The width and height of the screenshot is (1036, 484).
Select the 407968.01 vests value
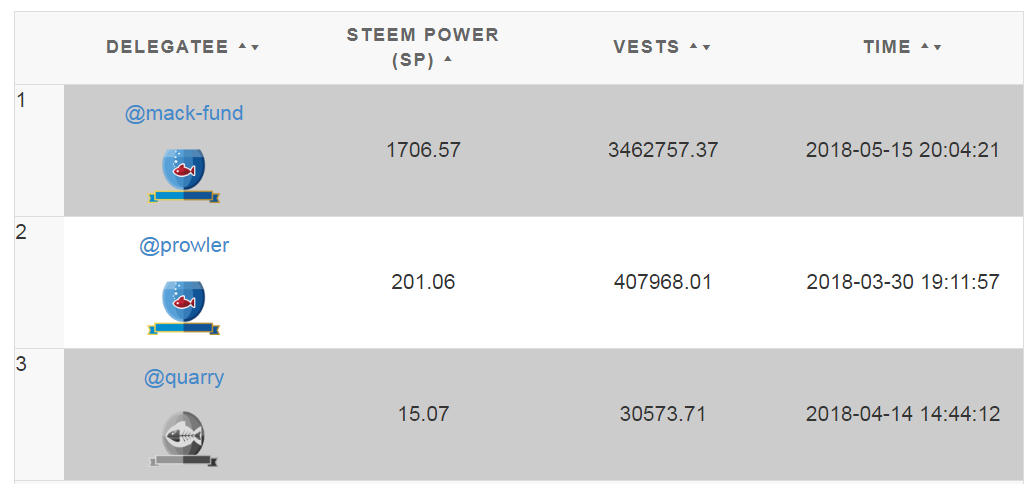[x=663, y=283]
